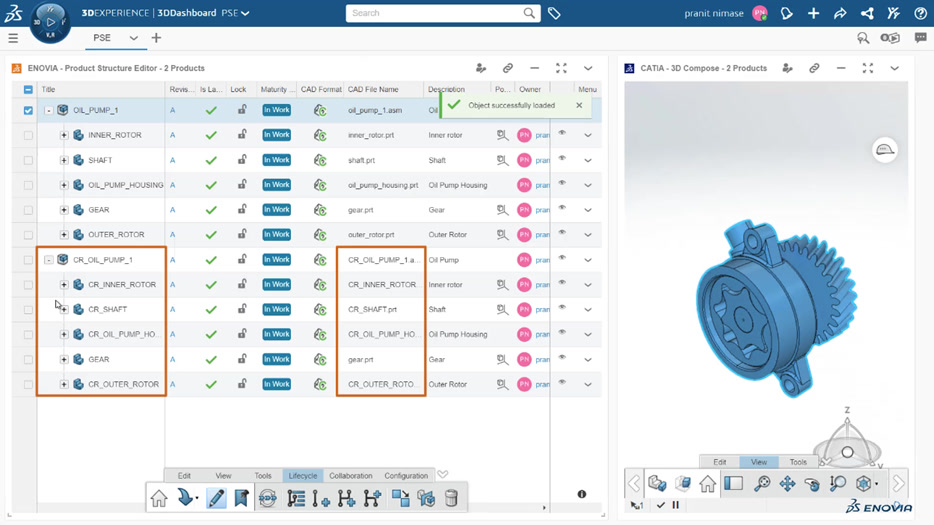Click the In Work maturity badge of the OUTER_ROTOR row
Viewport: 934px width, 525px height.
(x=276, y=235)
